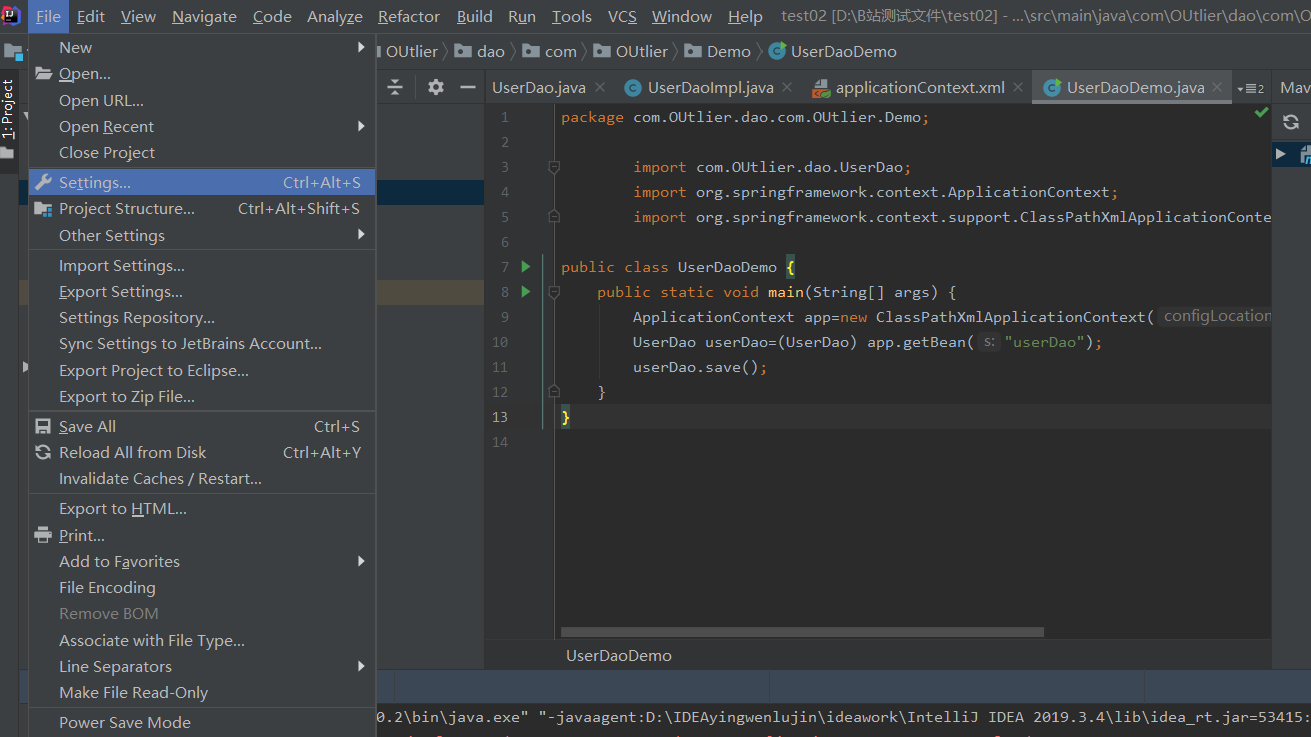Select Export to Zip File...

(x=201, y=397)
